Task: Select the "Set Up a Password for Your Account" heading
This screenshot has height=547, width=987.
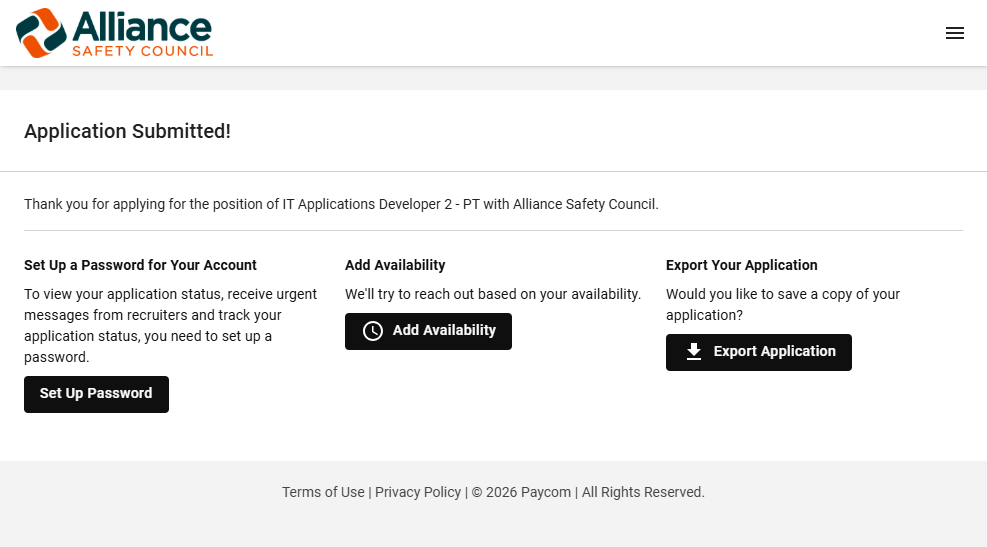Action: pyautogui.click(x=140, y=265)
